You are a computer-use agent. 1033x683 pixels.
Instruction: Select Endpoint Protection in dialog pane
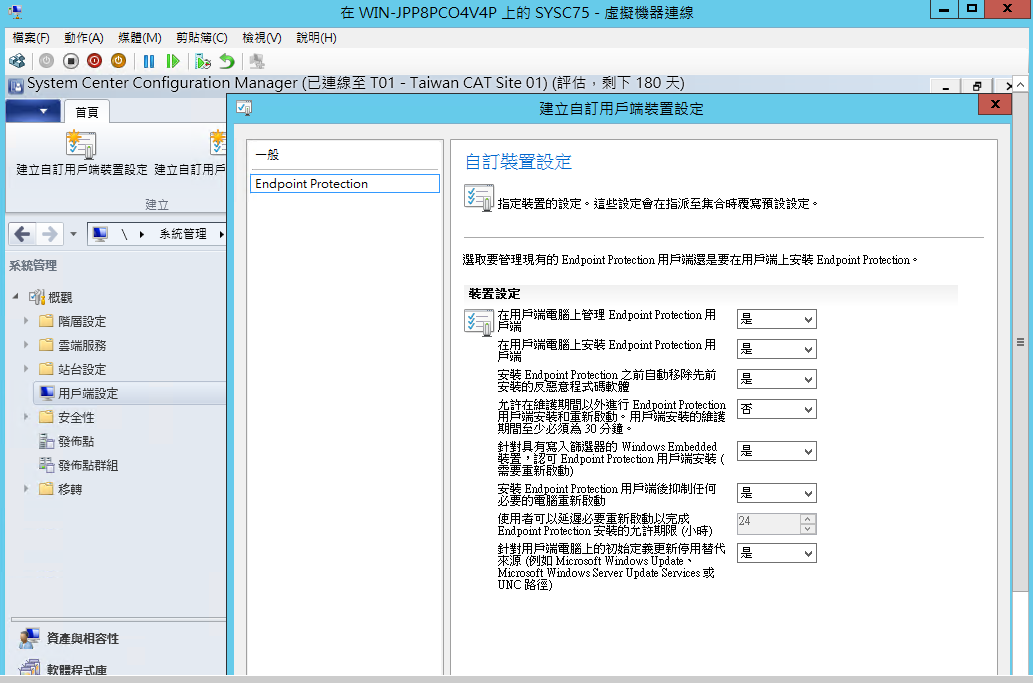tap(345, 183)
